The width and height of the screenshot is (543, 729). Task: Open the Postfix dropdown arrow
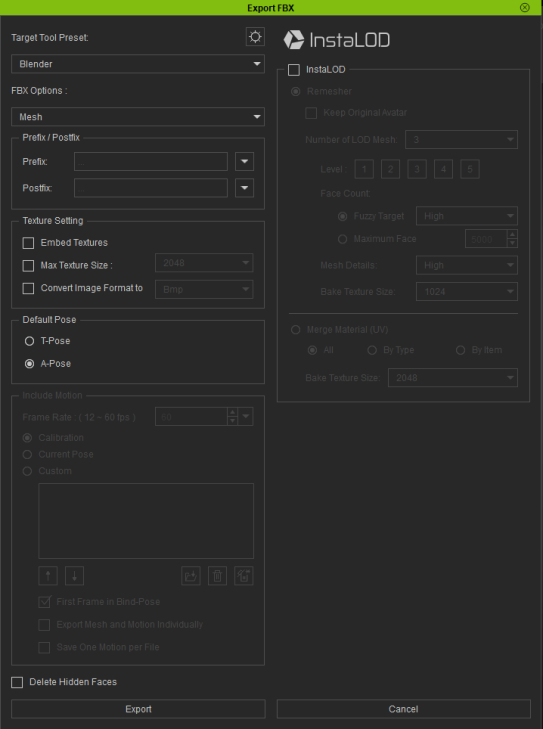pos(245,188)
